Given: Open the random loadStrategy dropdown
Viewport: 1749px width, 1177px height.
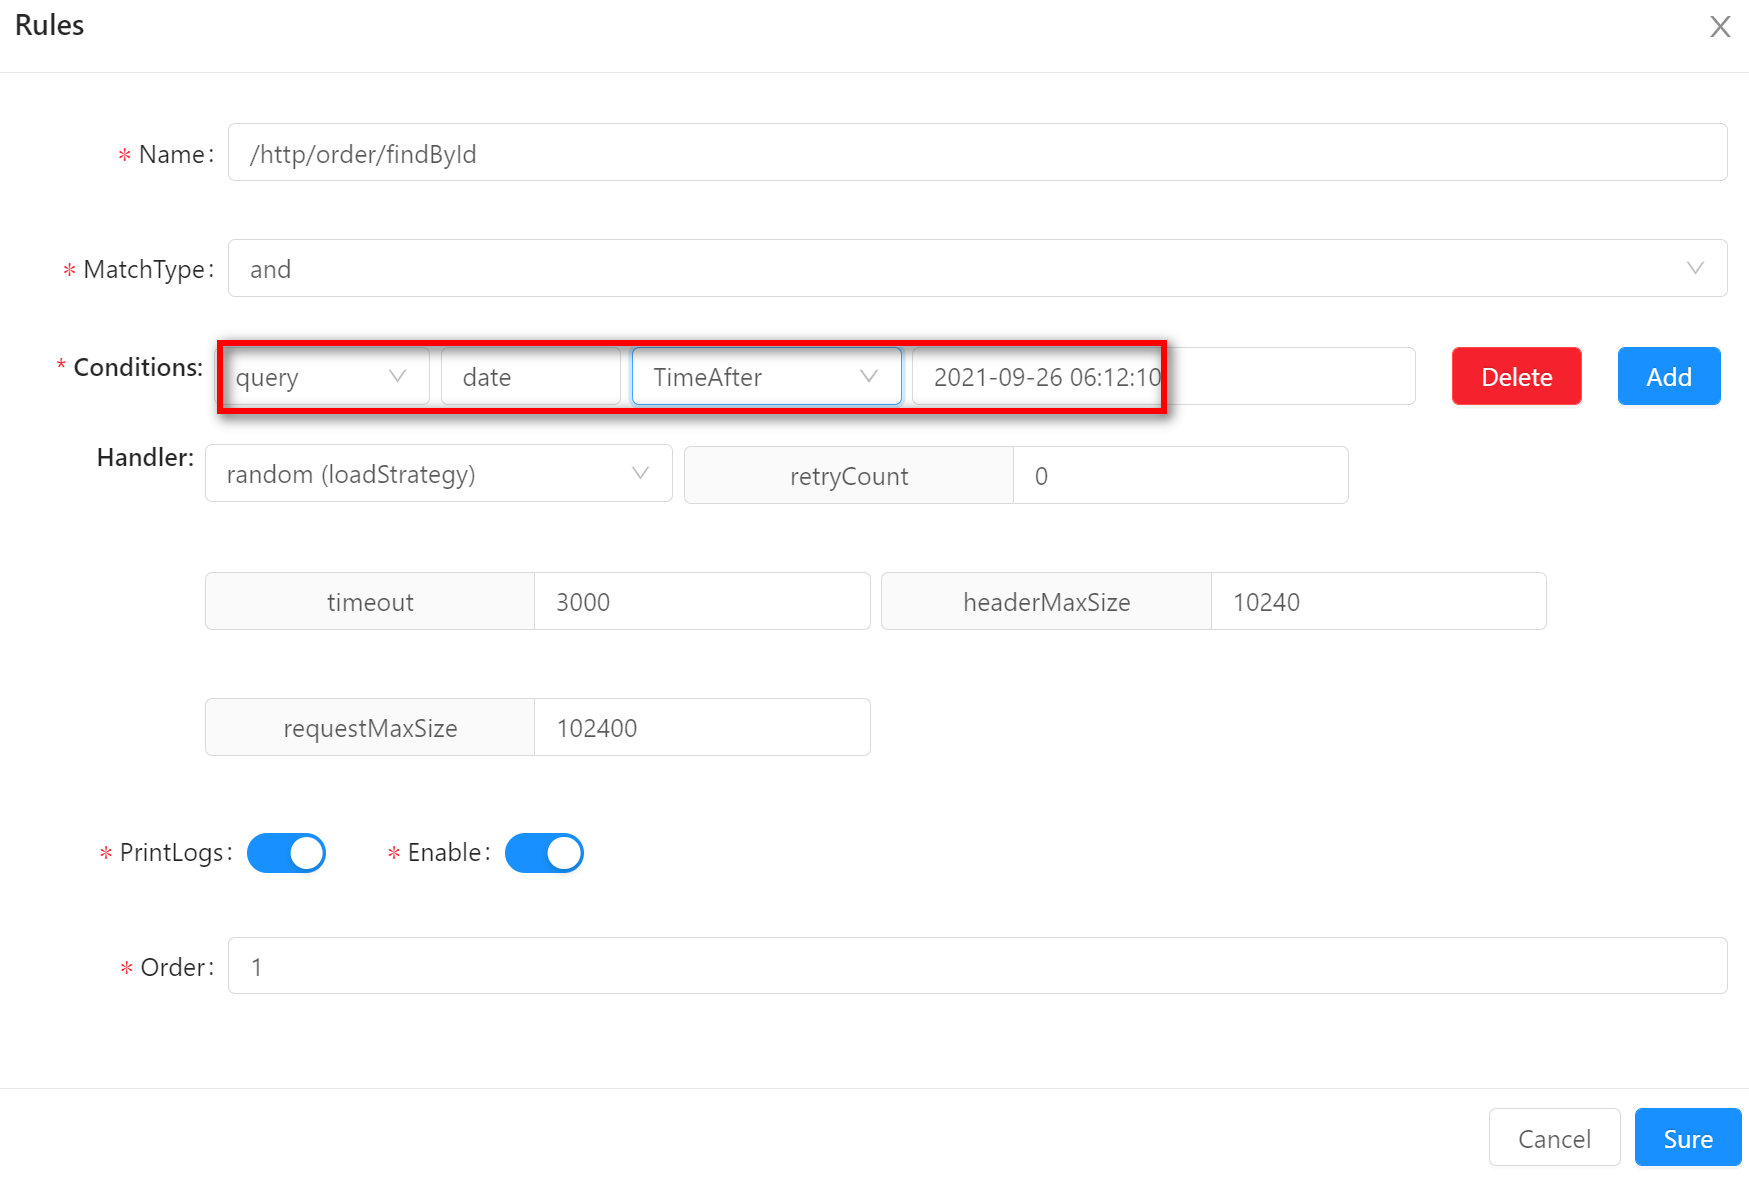Looking at the screenshot, I should pos(438,474).
